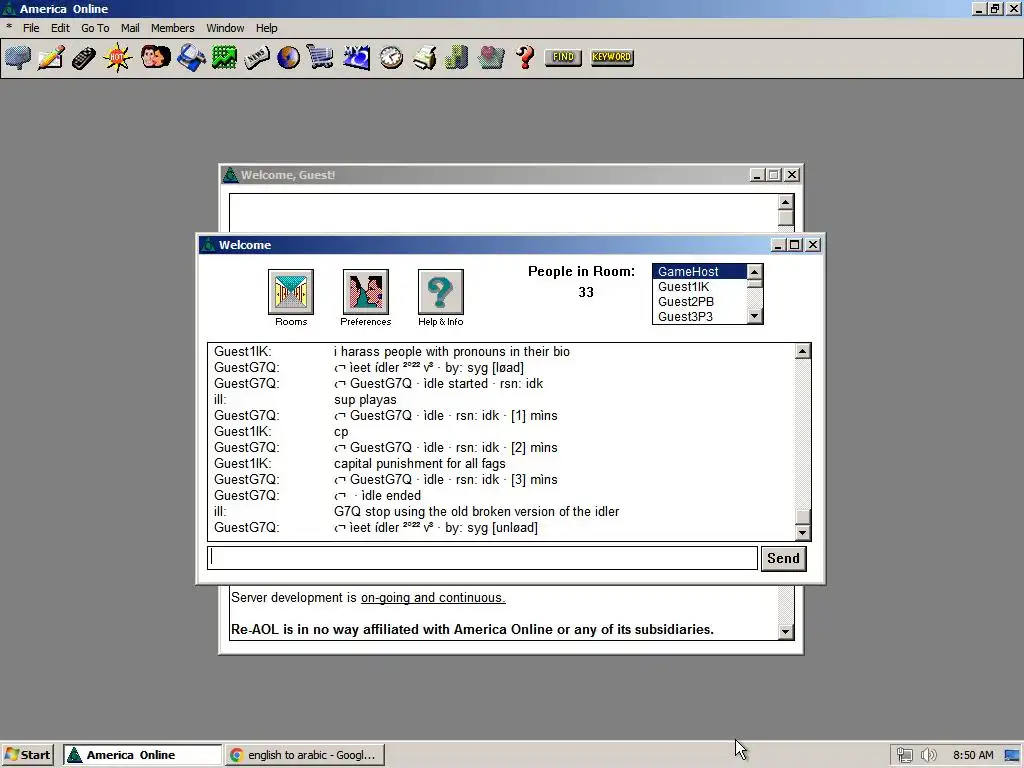Select Guest2PB in the people list
Screen dimensions: 1024x768
tap(699, 302)
